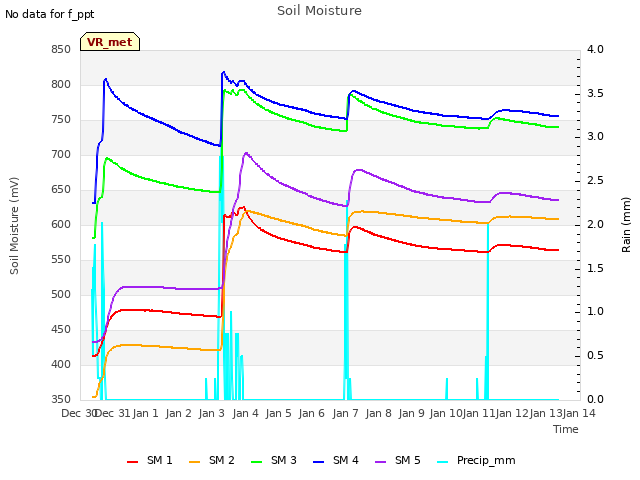Click the Rain (mm) axis title

pyautogui.click(x=626, y=225)
